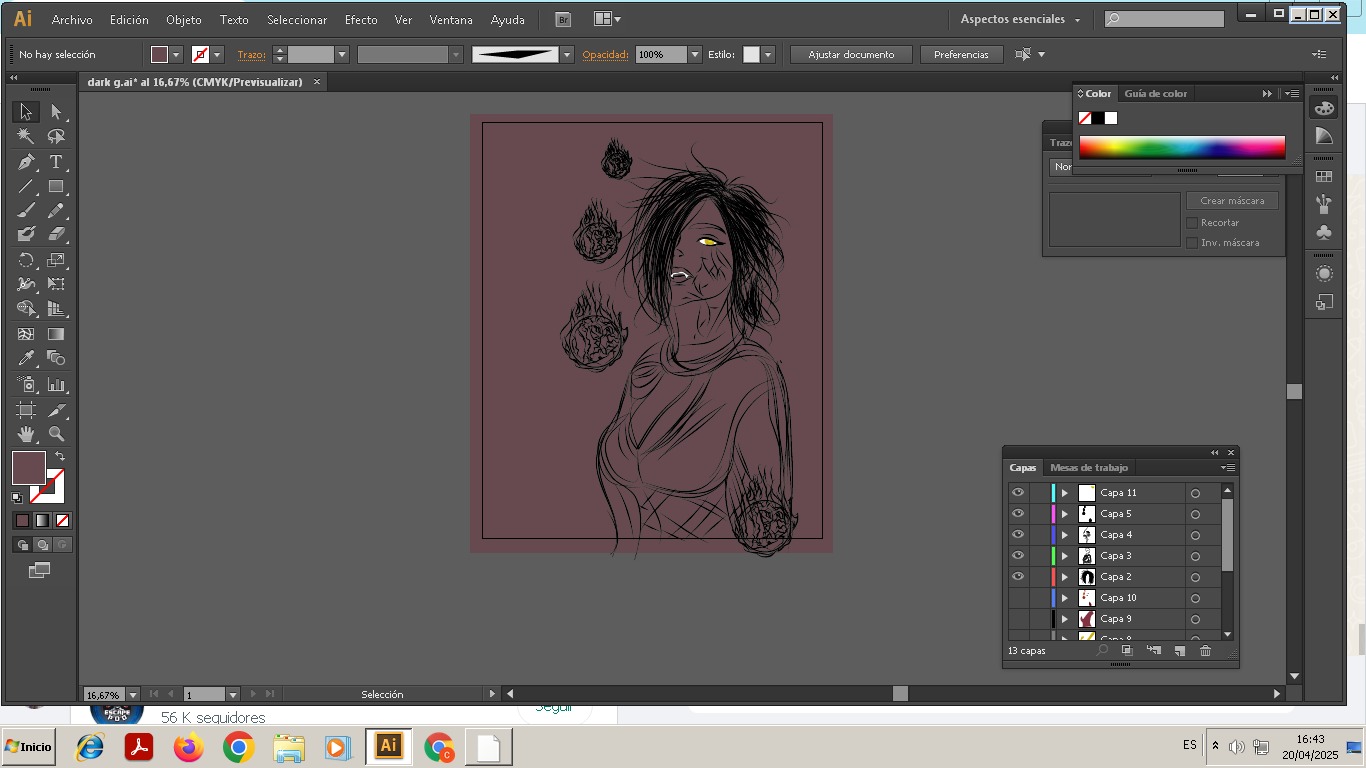Screen dimensions: 1366x768
Task: Select the Symbol Sprayer tool
Action: click(26, 385)
